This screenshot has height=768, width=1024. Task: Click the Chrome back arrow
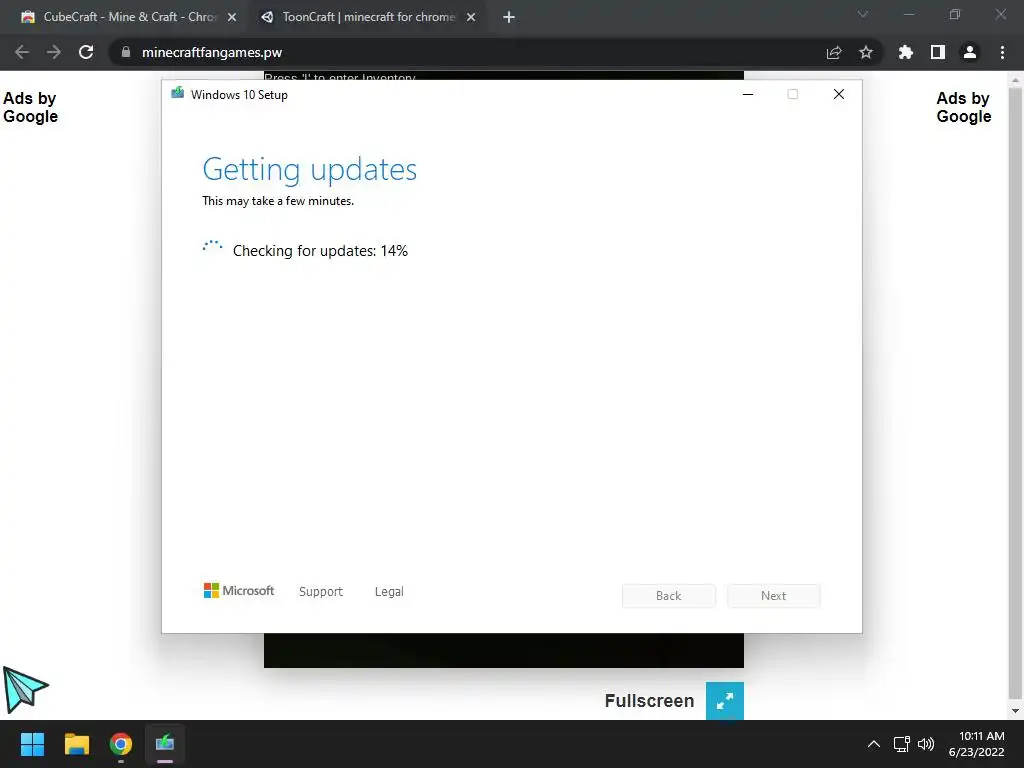click(22, 52)
